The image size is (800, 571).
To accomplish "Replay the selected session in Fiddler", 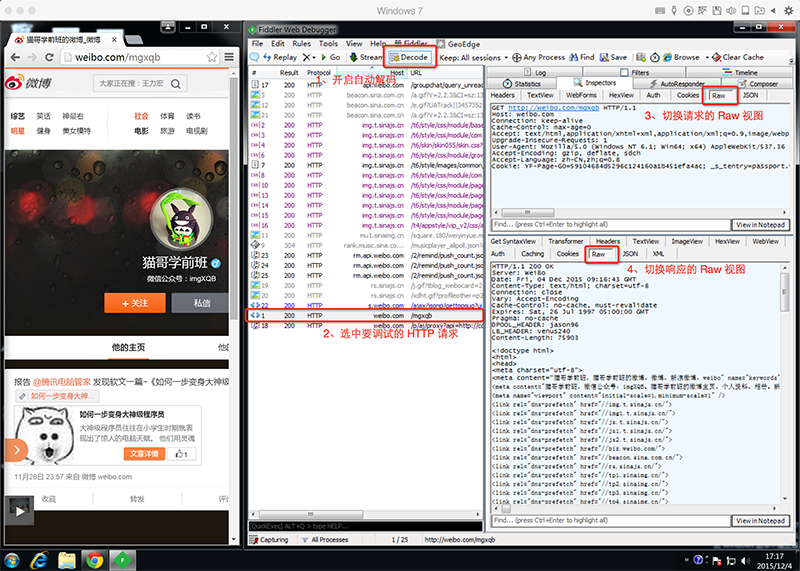I will pyautogui.click(x=280, y=57).
